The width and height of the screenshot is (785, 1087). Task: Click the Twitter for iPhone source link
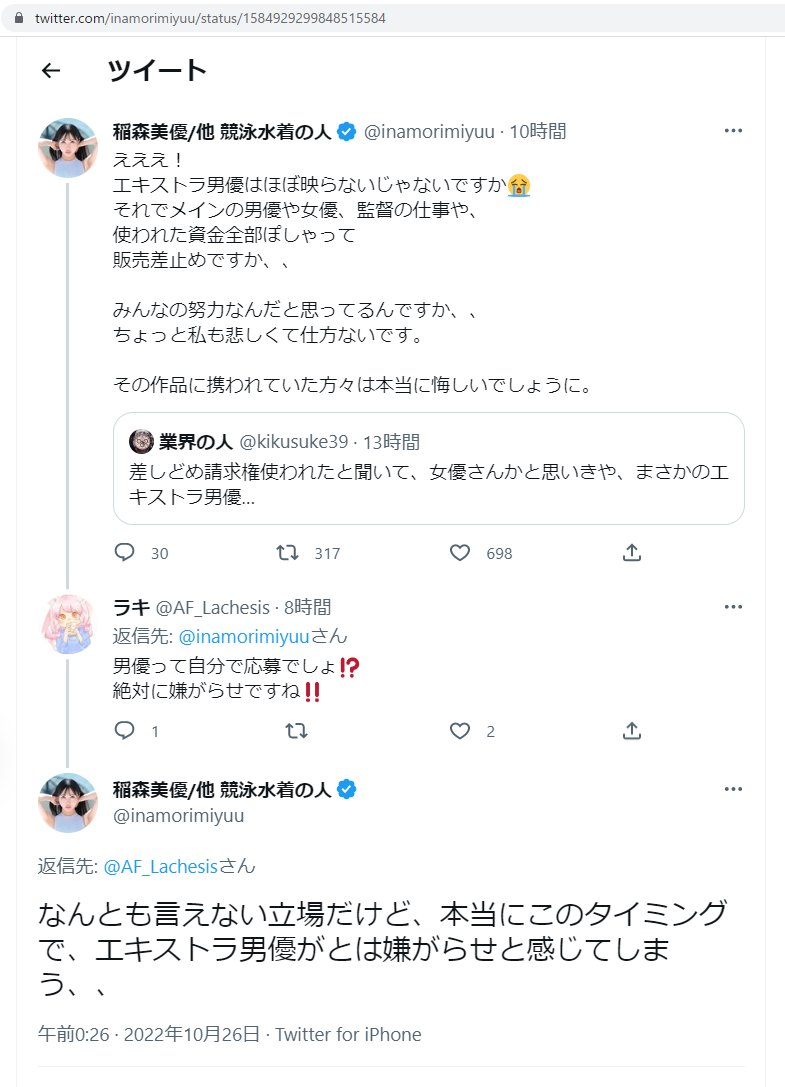point(348,1034)
